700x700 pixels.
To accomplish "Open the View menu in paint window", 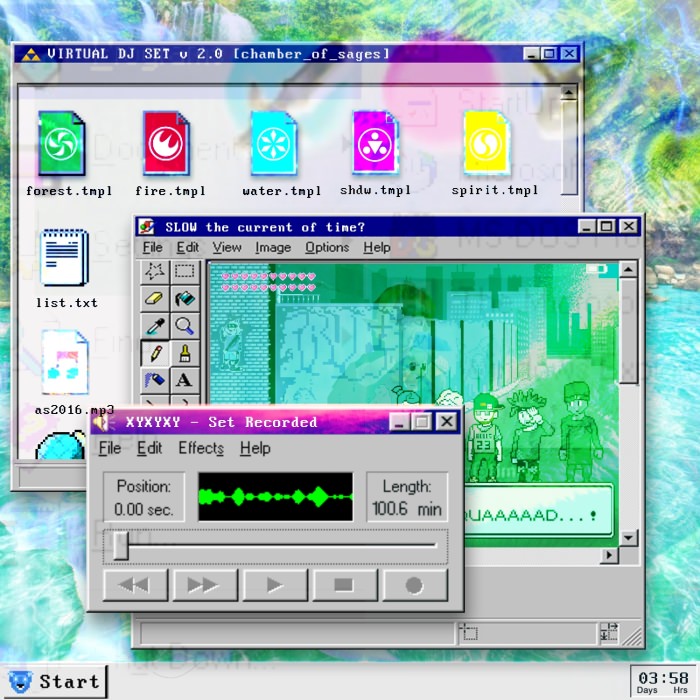I will click(227, 247).
